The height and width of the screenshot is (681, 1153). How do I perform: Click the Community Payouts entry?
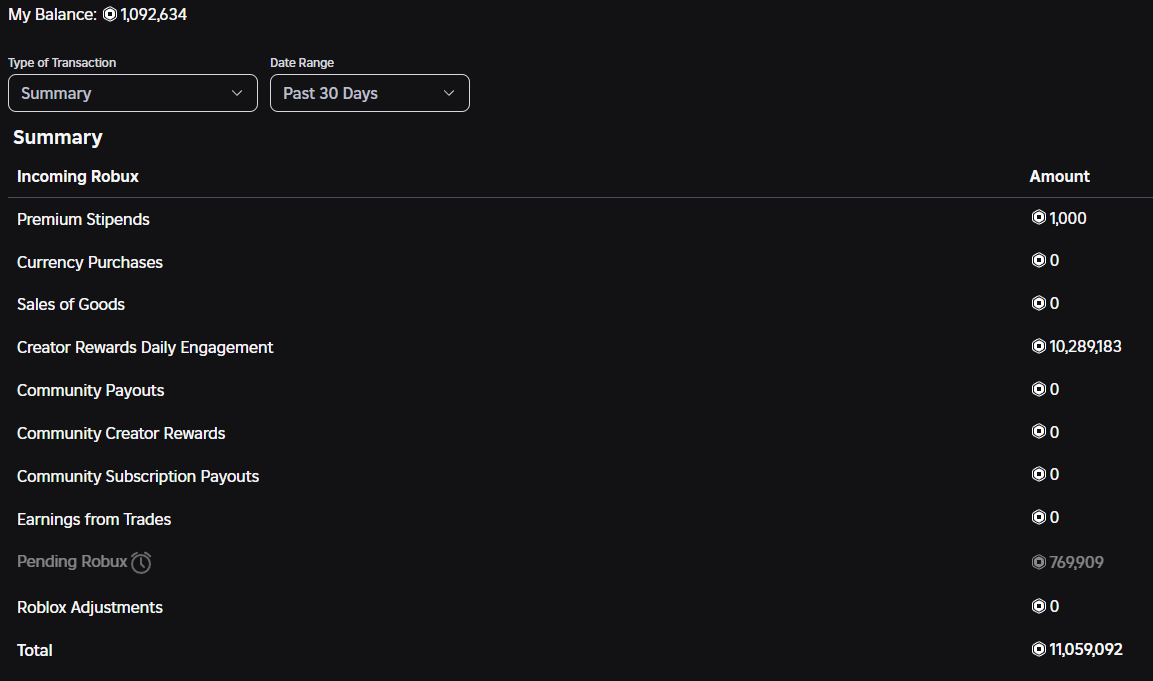pyautogui.click(x=90, y=390)
